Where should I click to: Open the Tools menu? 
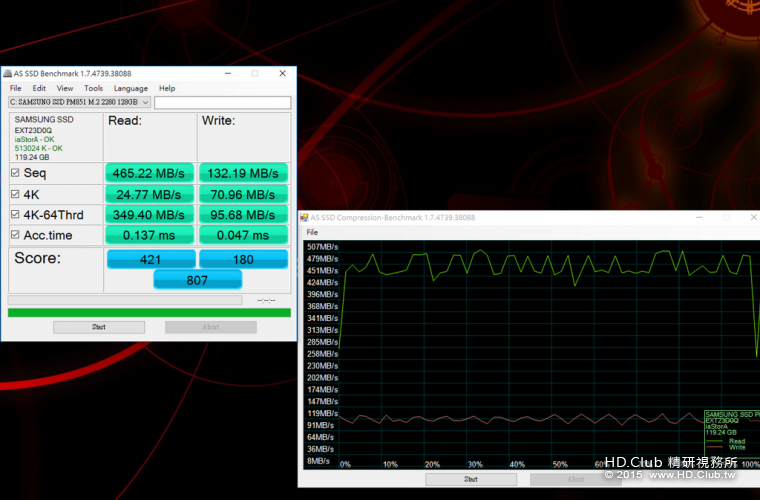(93, 88)
